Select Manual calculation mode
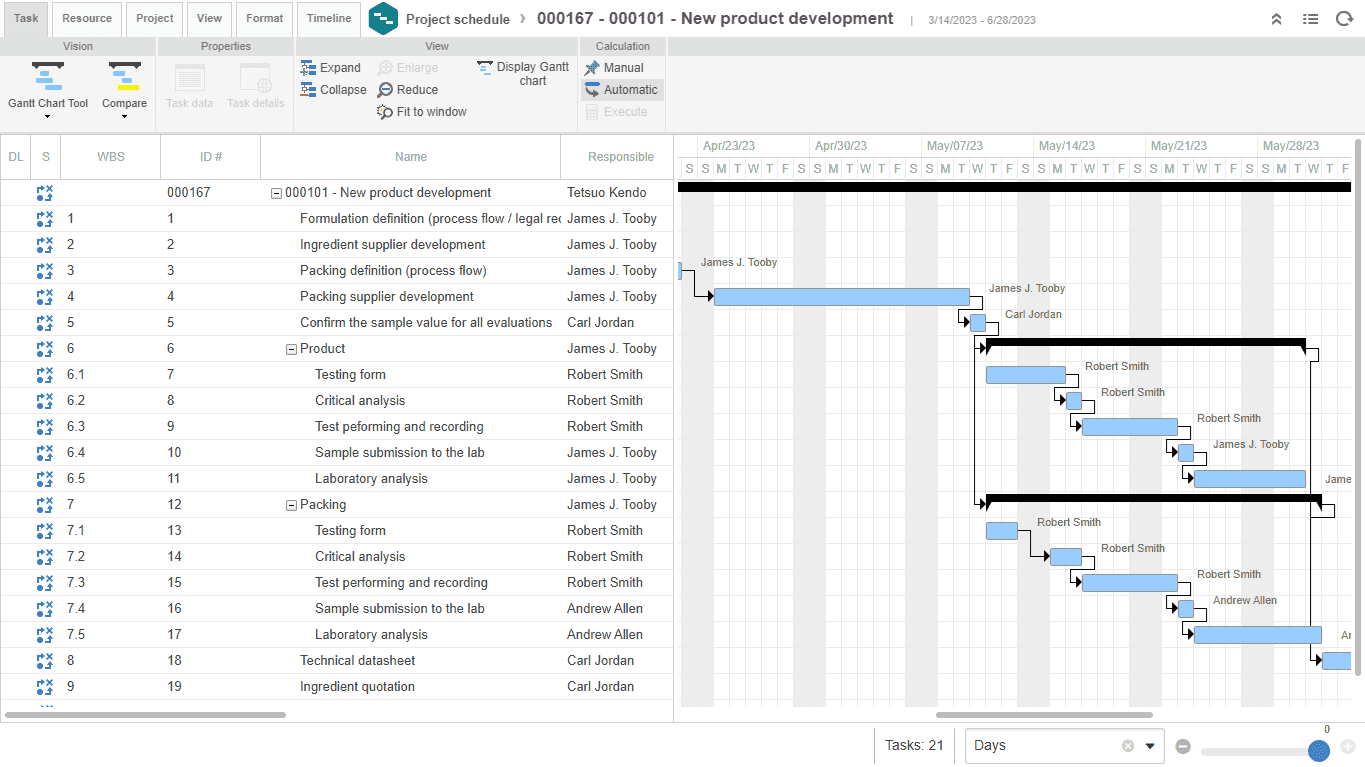Screen dimensions: 1365x767 pos(592,68)
